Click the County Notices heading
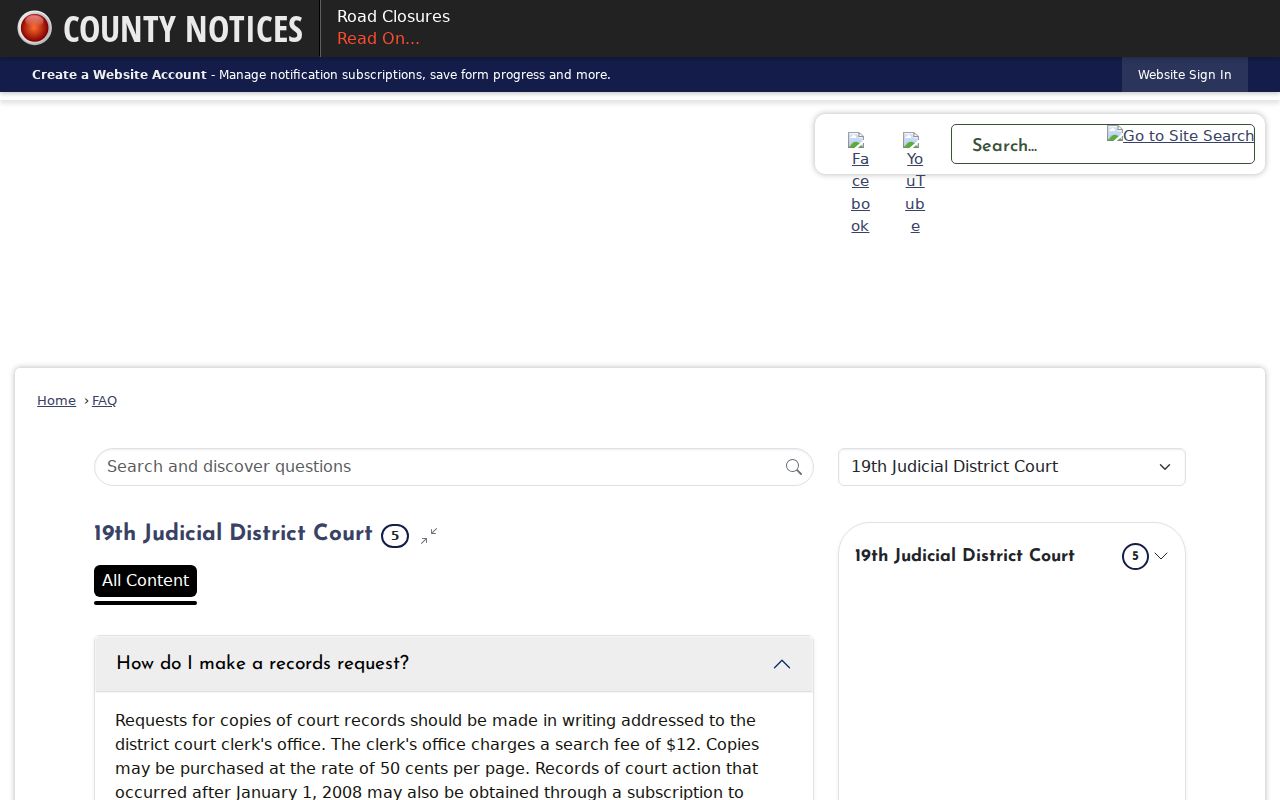Image resolution: width=1280 pixels, height=800 pixels. [x=183, y=29]
